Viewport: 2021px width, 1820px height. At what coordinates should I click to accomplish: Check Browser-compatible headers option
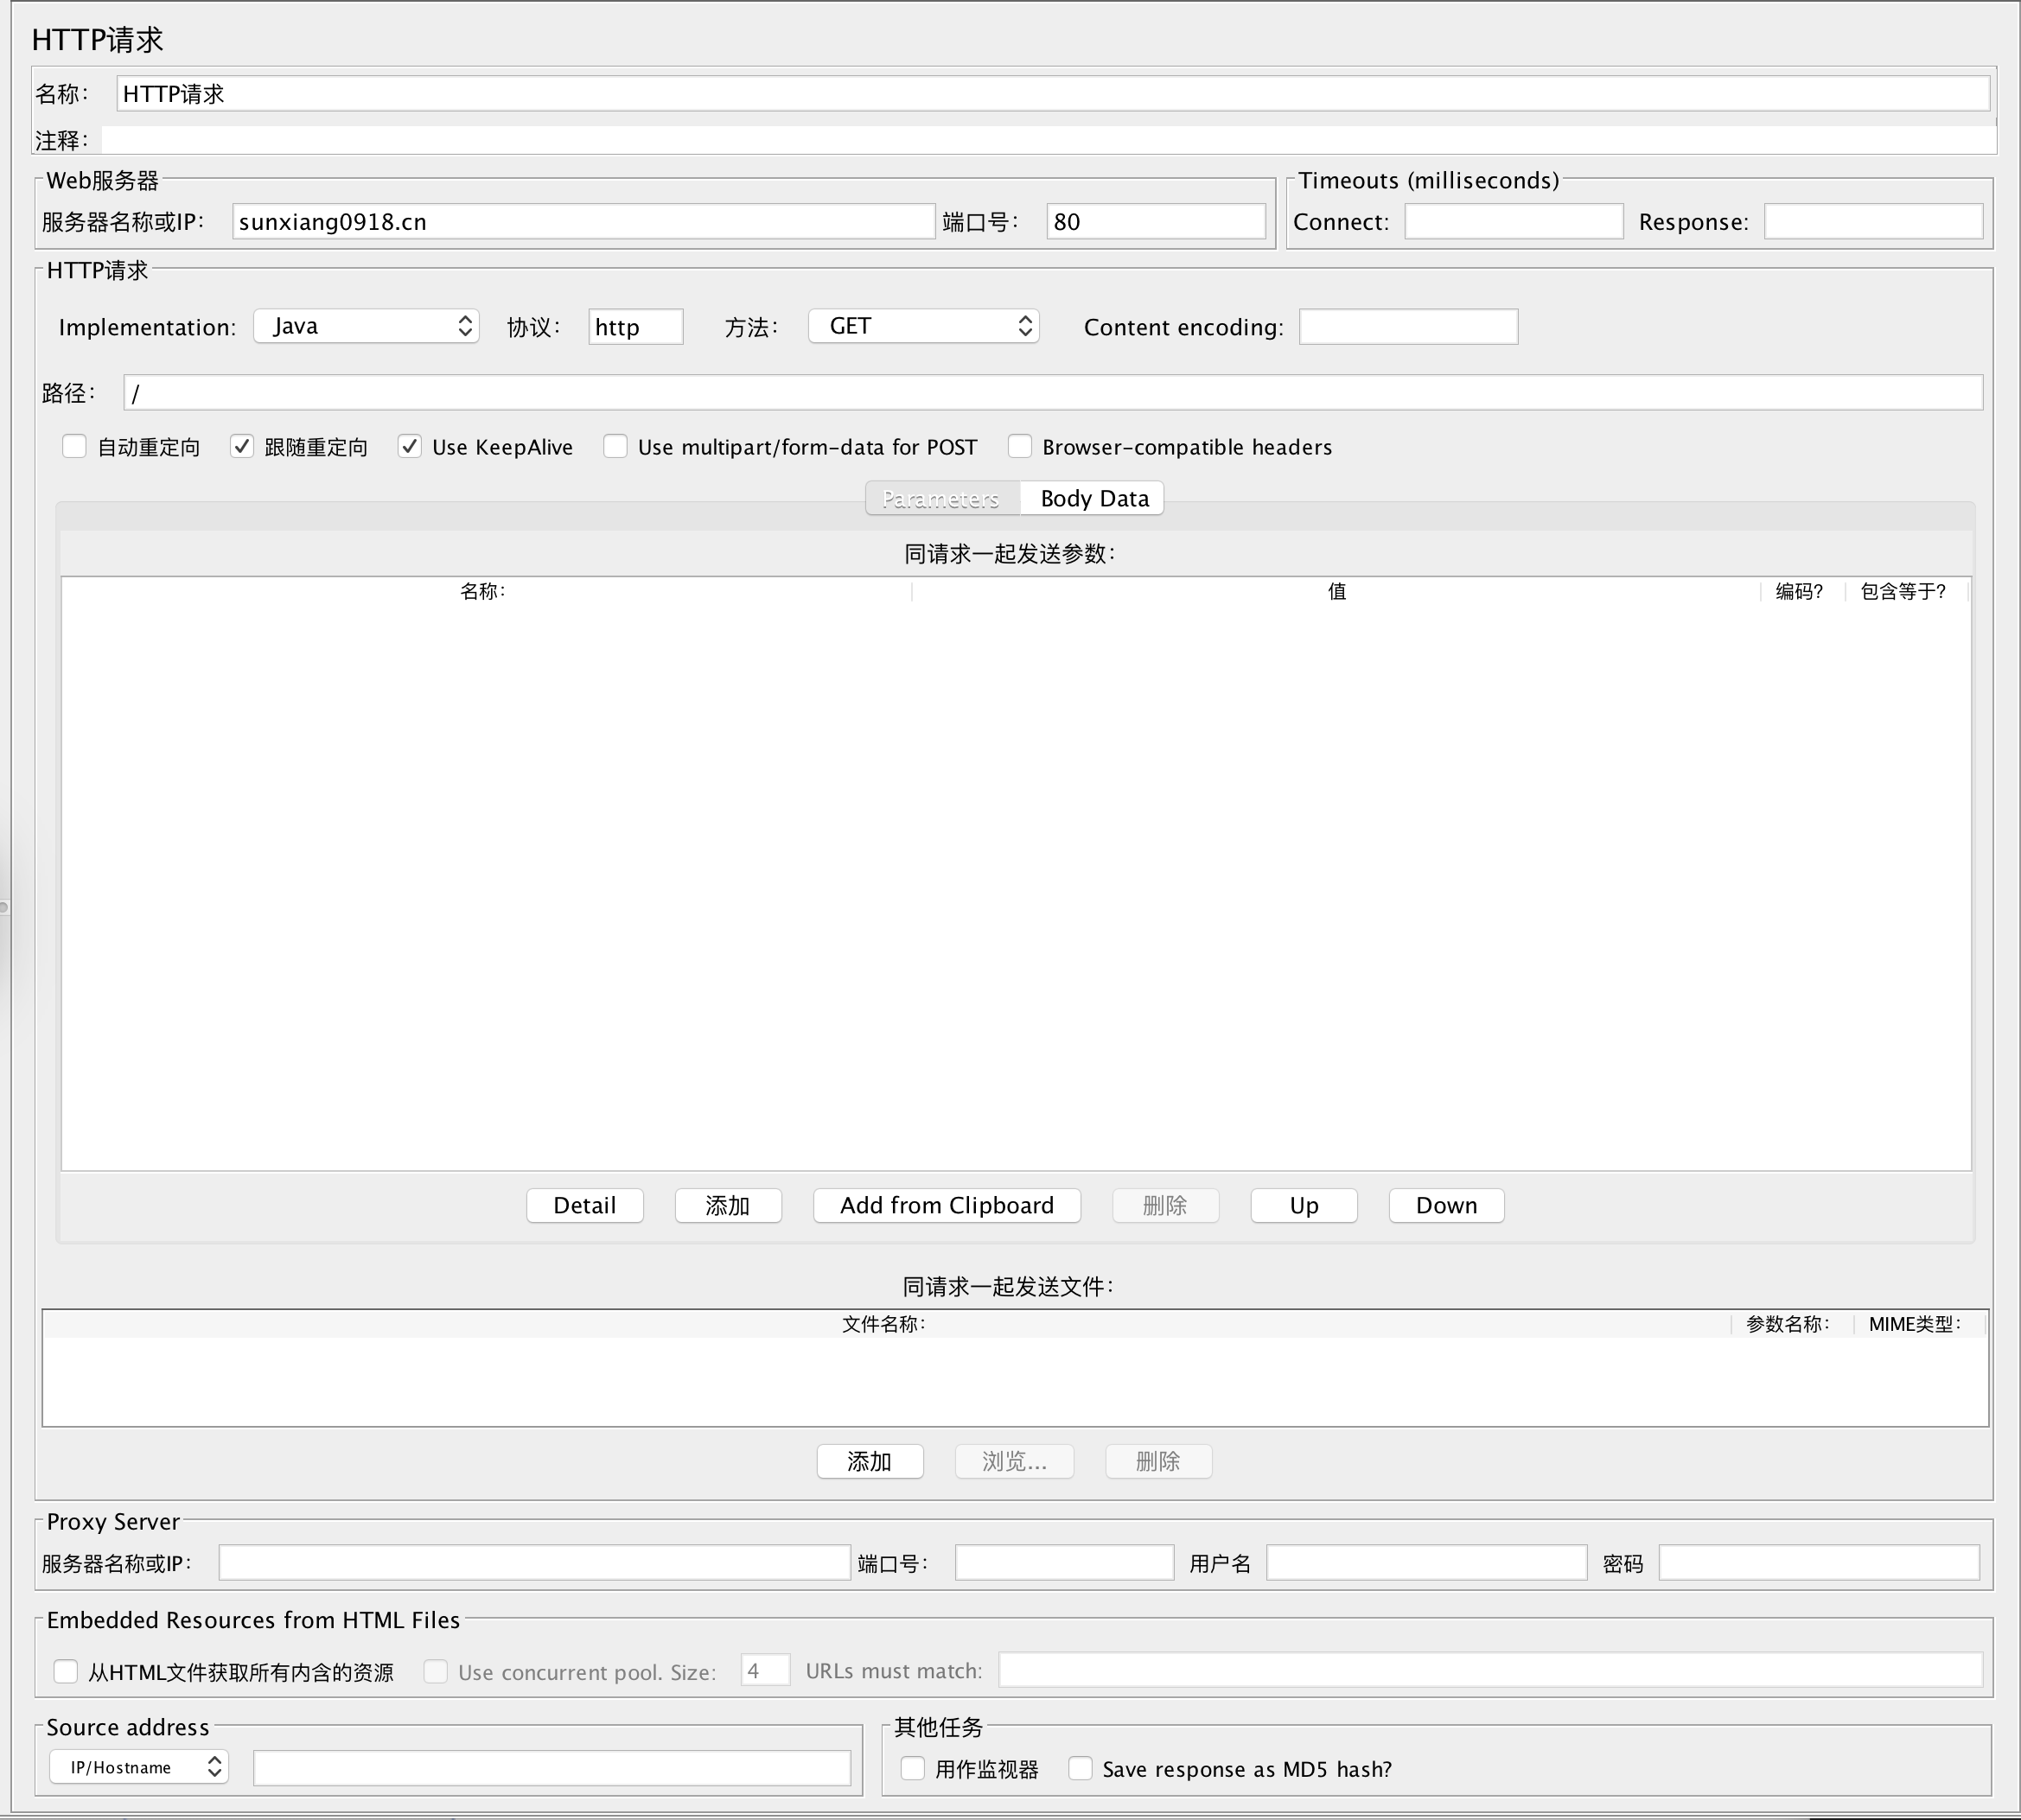coord(1020,446)
